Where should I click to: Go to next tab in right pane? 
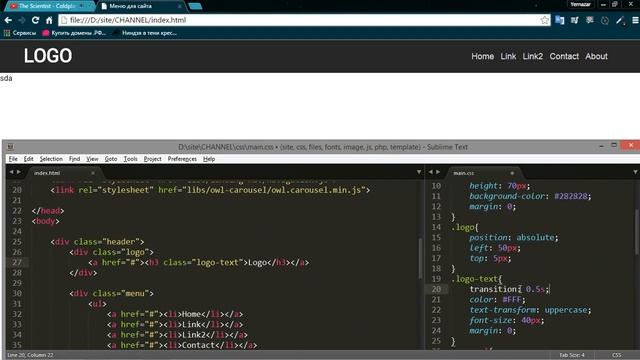(438, 172)
